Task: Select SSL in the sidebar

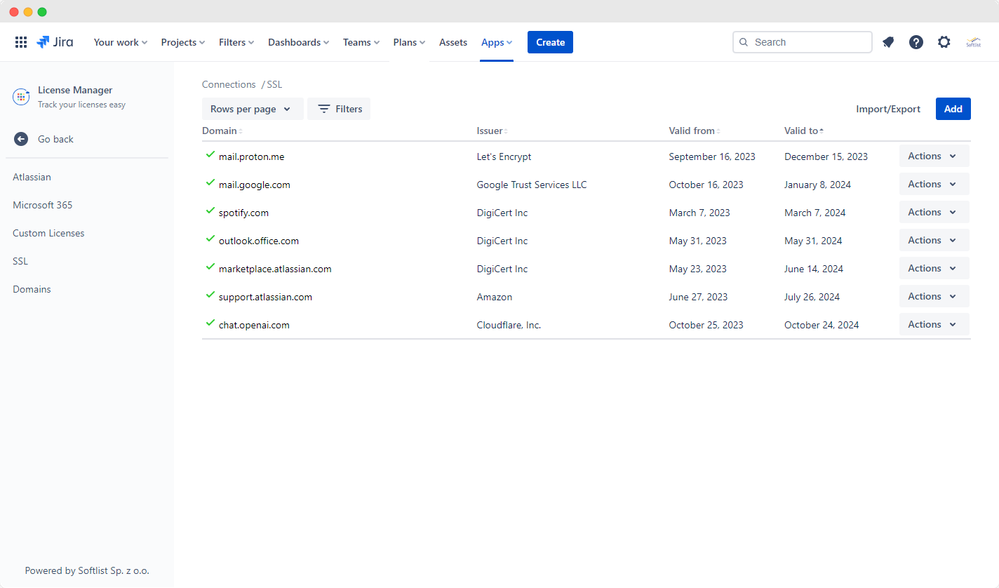Action: point(20,261)
